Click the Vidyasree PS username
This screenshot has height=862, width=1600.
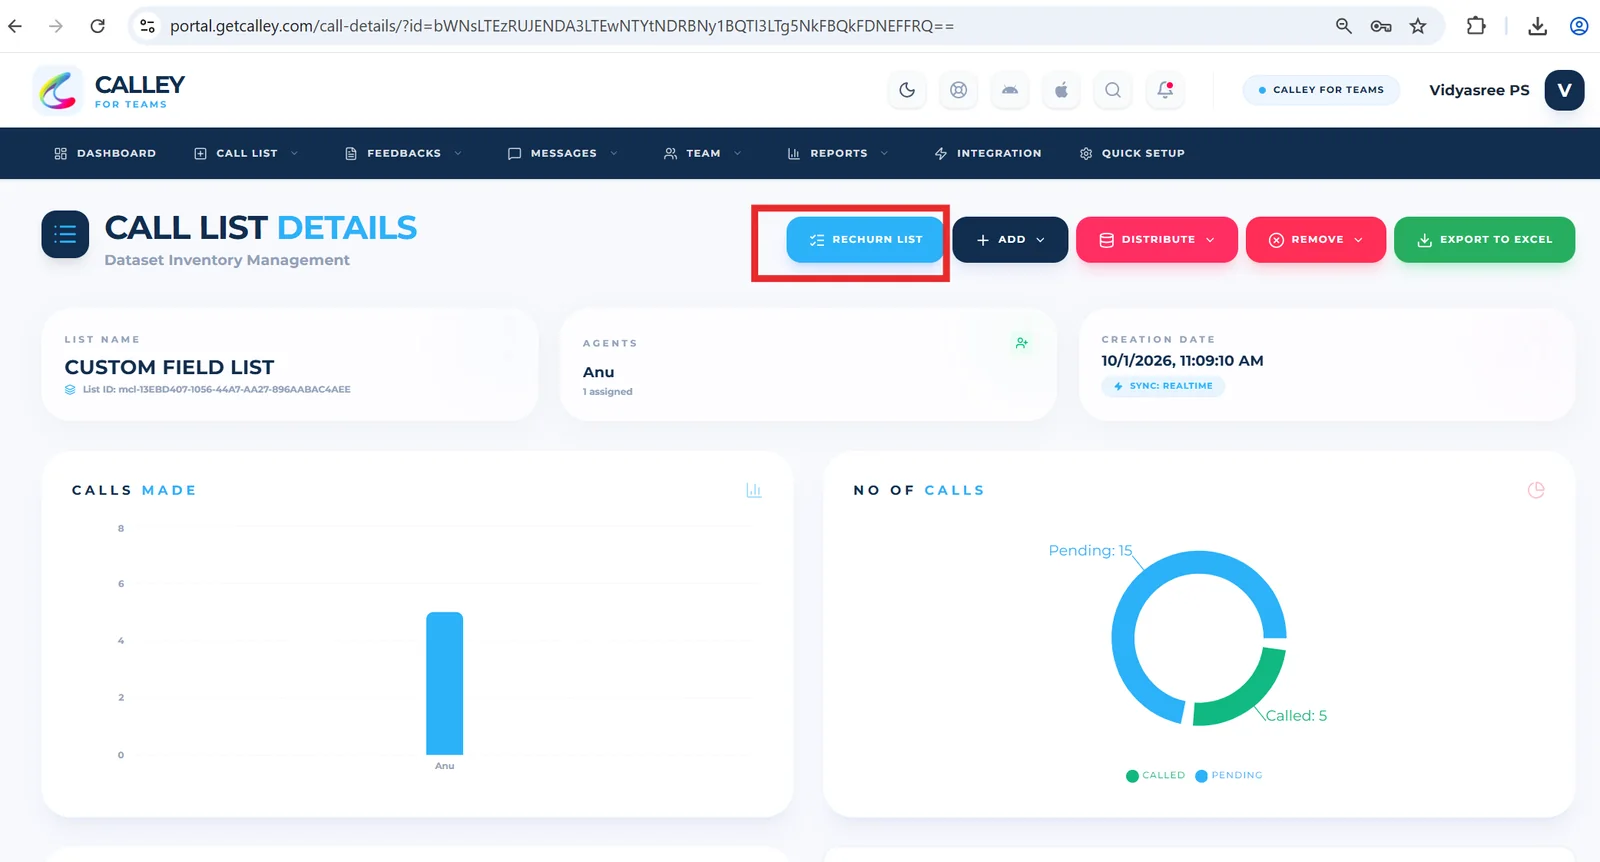coord(1479,90)
